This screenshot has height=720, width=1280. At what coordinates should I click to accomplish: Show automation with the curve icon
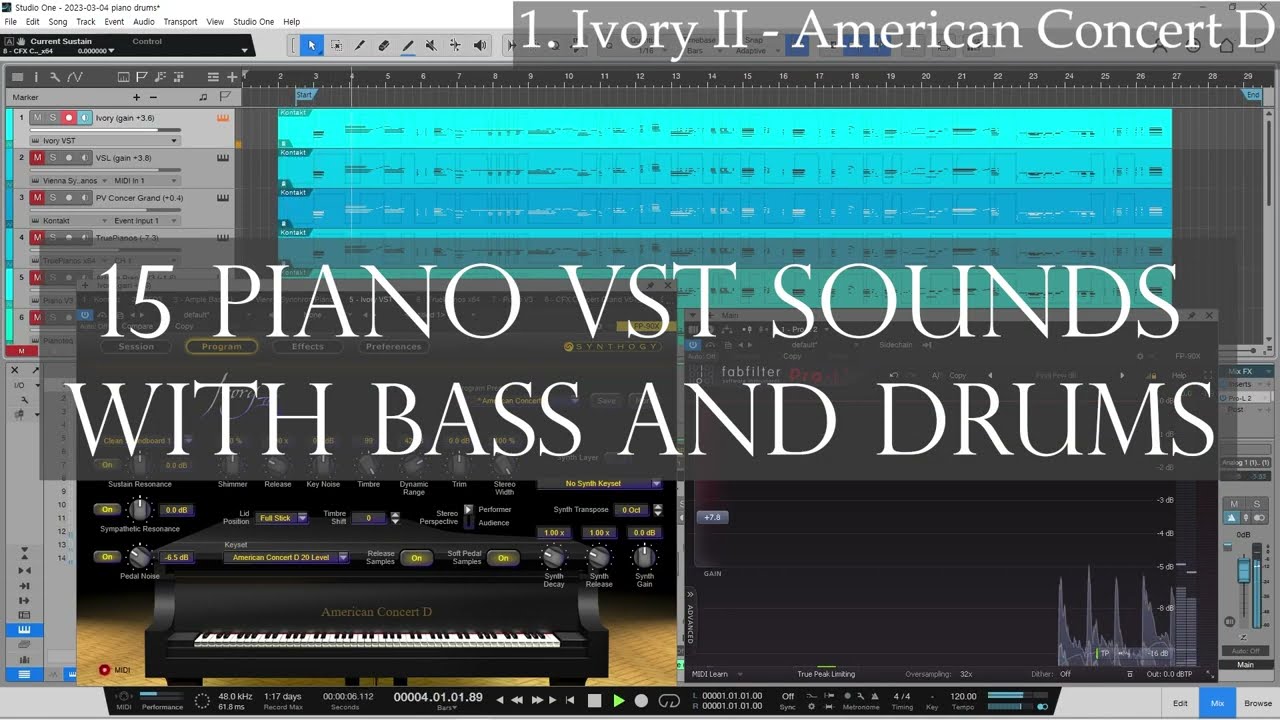[x=75, y=77]
